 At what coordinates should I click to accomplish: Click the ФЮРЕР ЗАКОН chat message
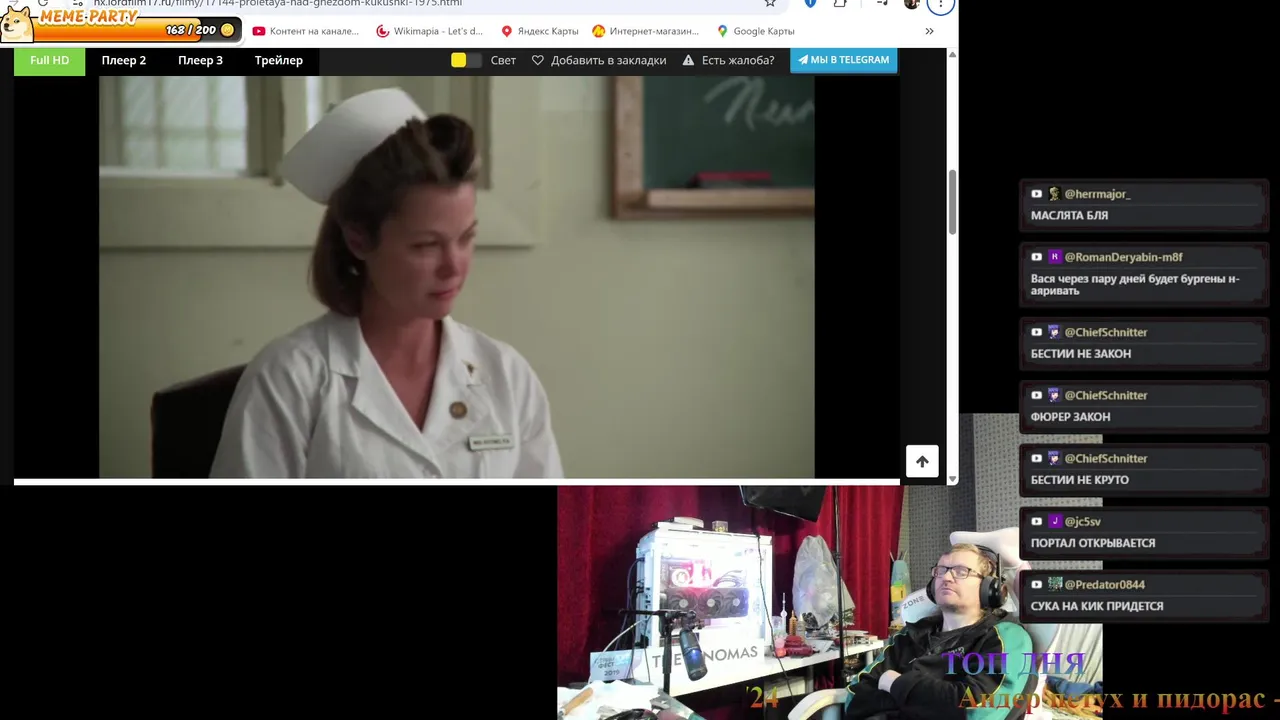pyautogui.click(x=1070, y=417)
